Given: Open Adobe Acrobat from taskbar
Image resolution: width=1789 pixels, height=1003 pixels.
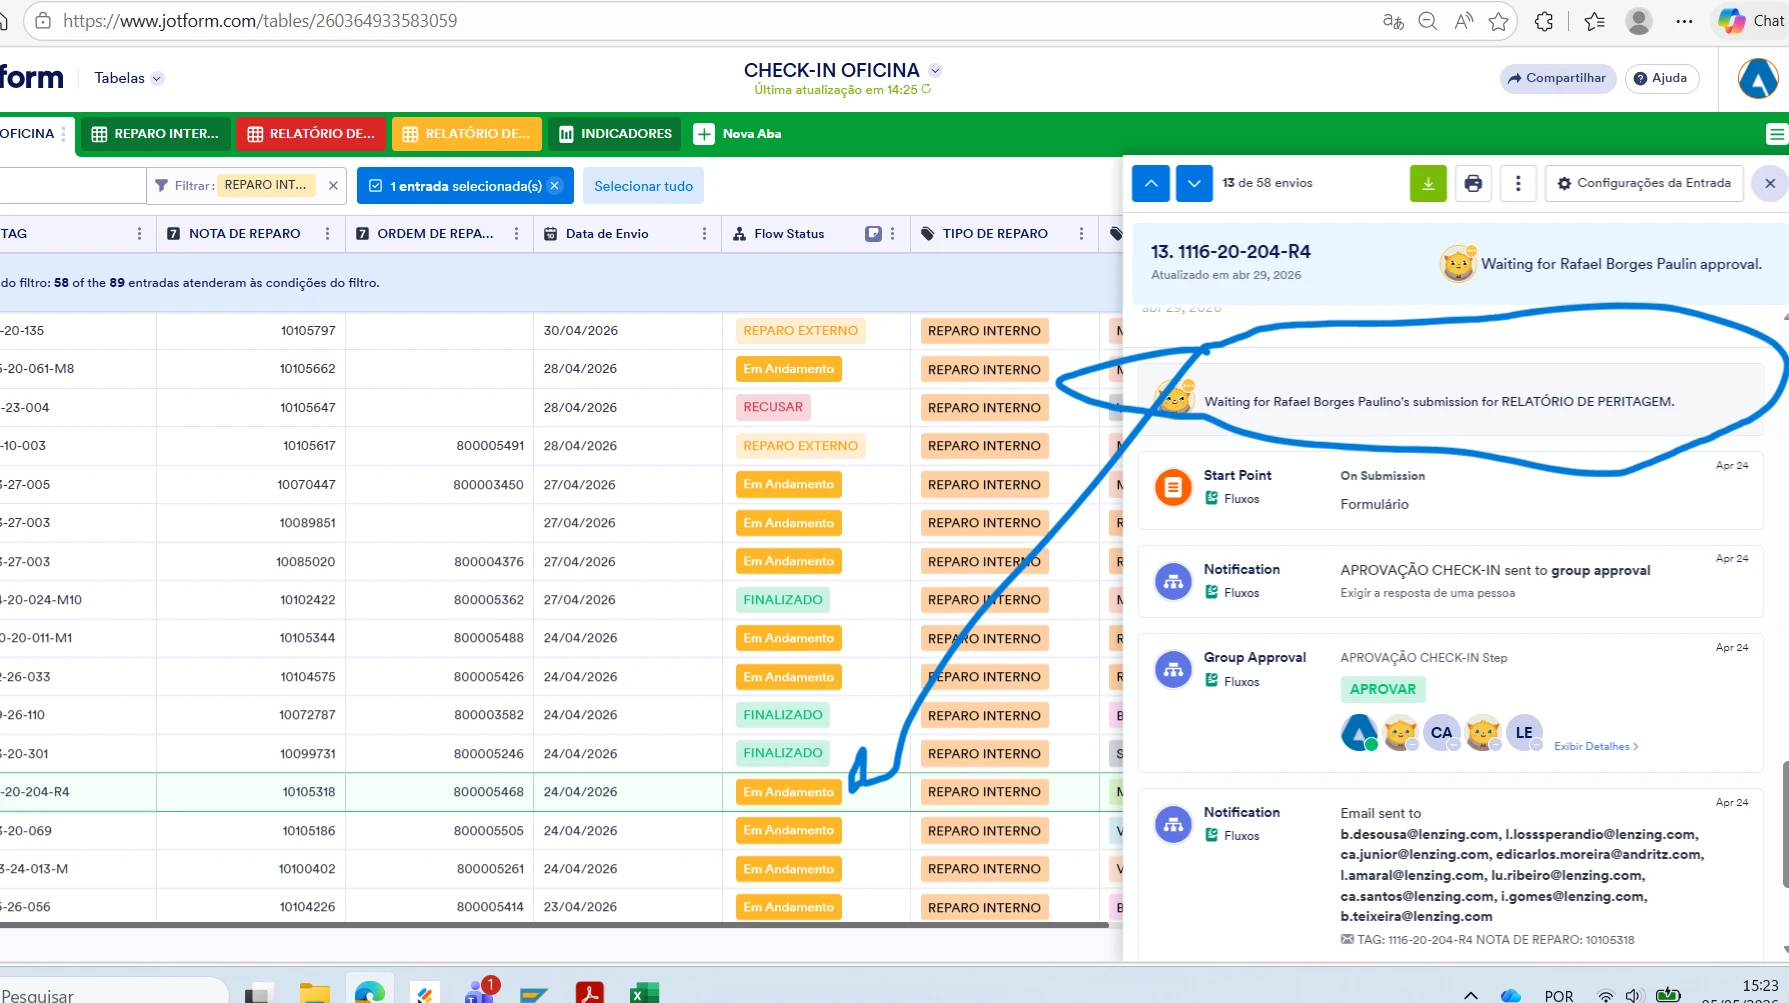Looking at the screenshot, I should 589,992.
